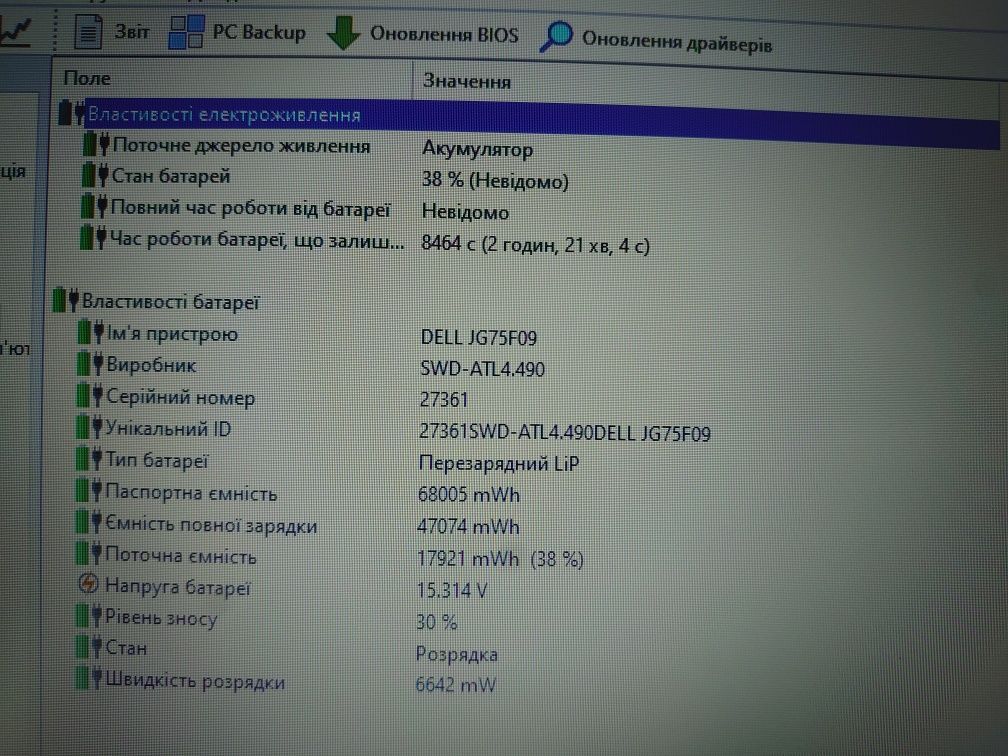Click the value 6642 mW
The image size is (1008, 756).
click(456, 685)
